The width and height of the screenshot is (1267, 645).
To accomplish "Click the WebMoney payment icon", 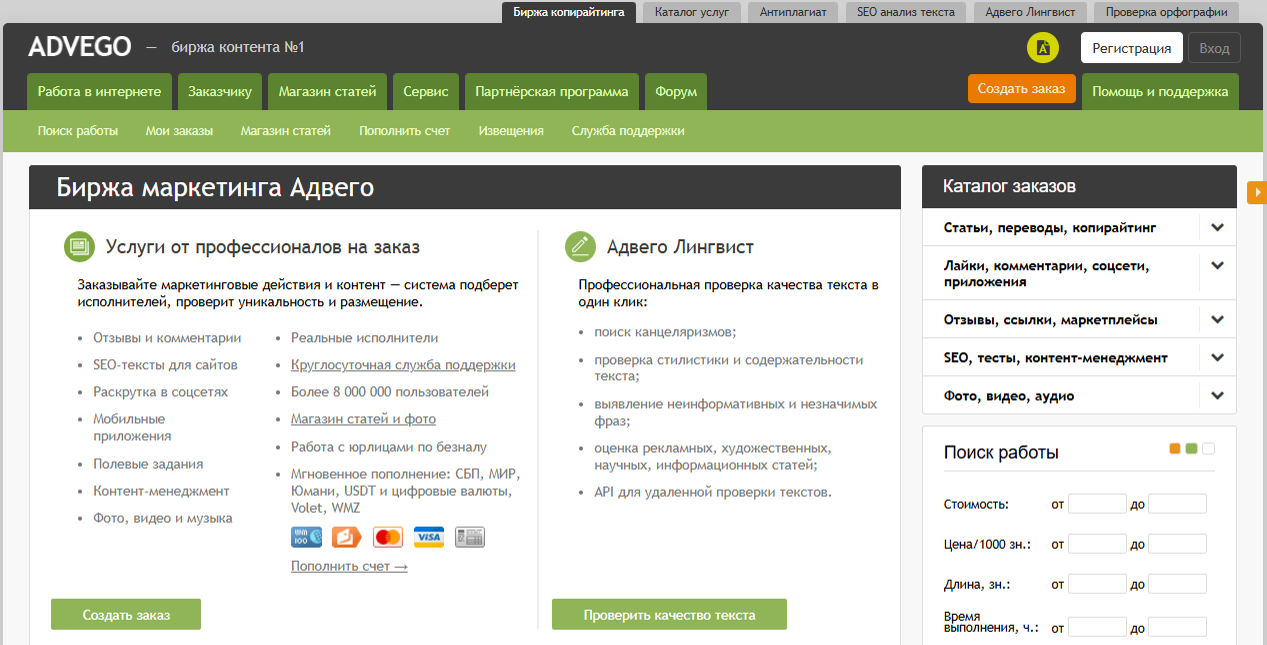I will click(306, 537).
